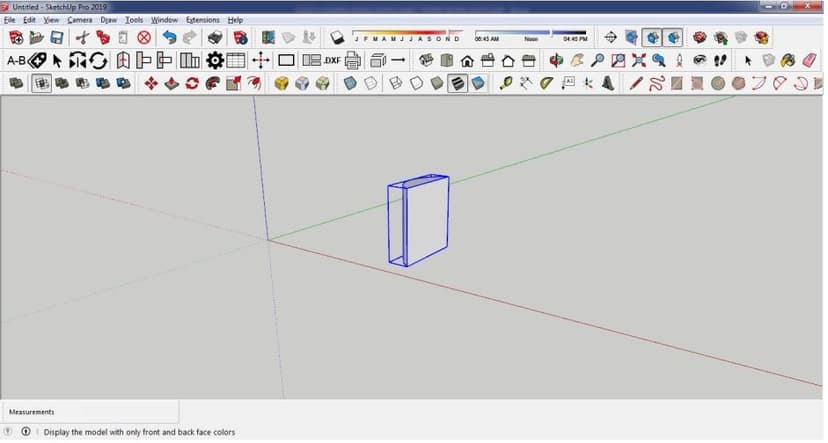Viewport: 828px width, 443px height.
Task: Select the pink Eraser tool
Action: [809, 61]
